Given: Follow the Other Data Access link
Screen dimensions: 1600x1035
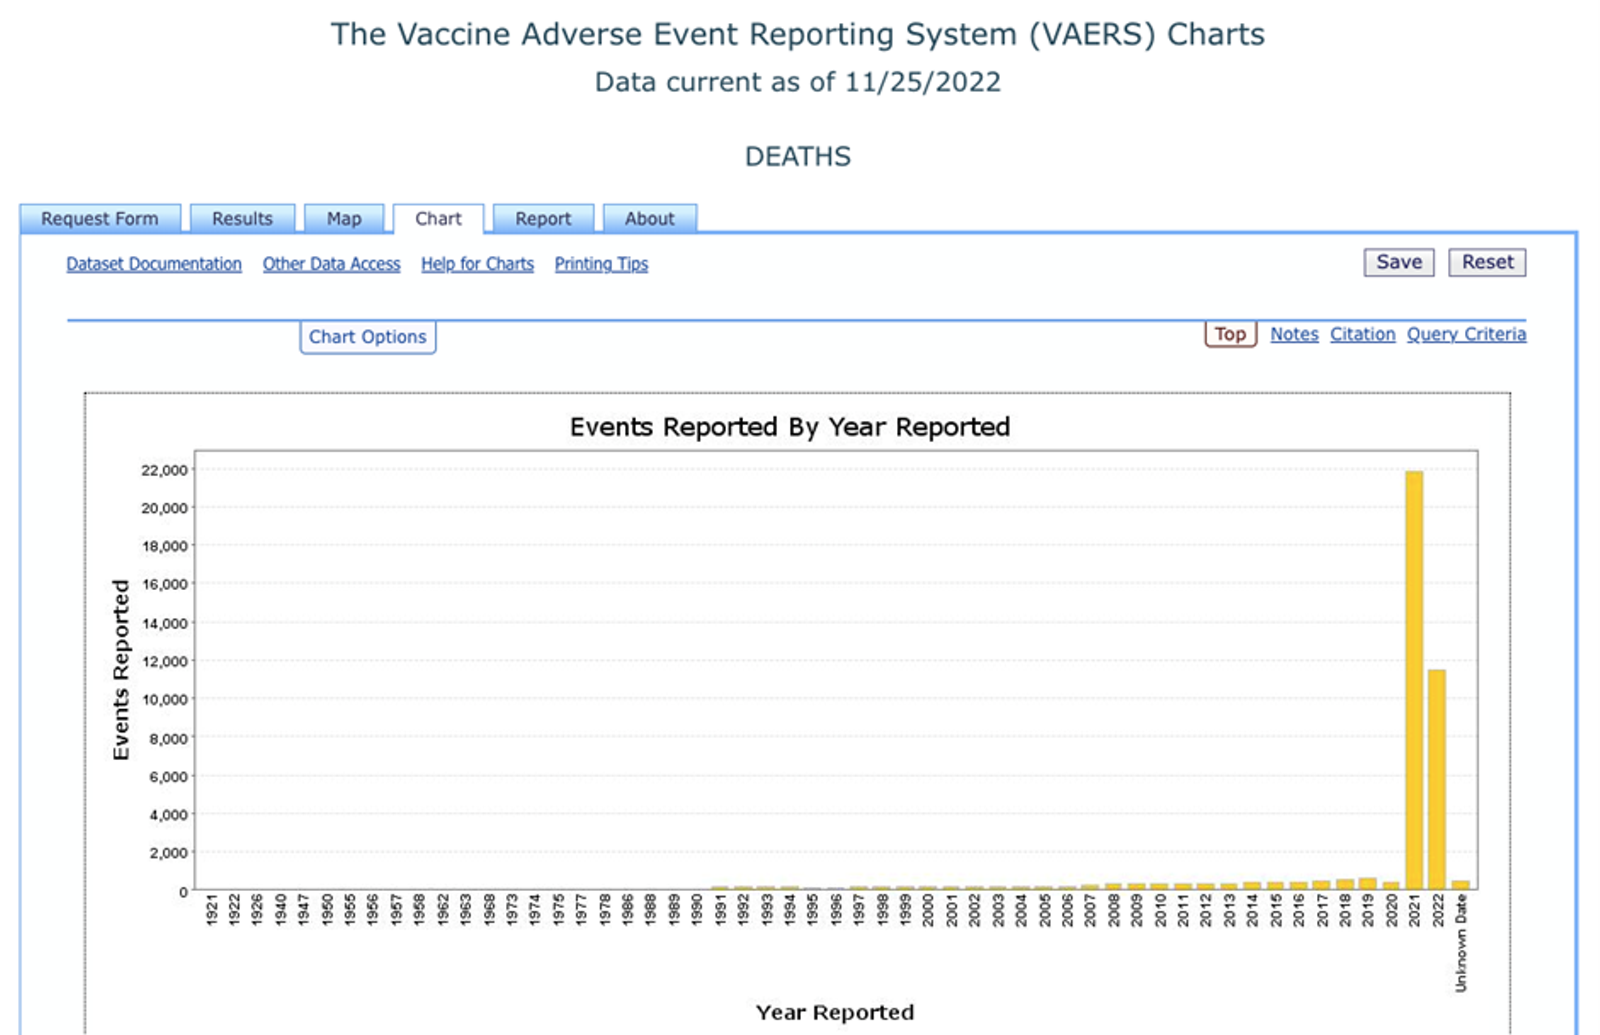Looking at the screenshot, I should [331, 264].
